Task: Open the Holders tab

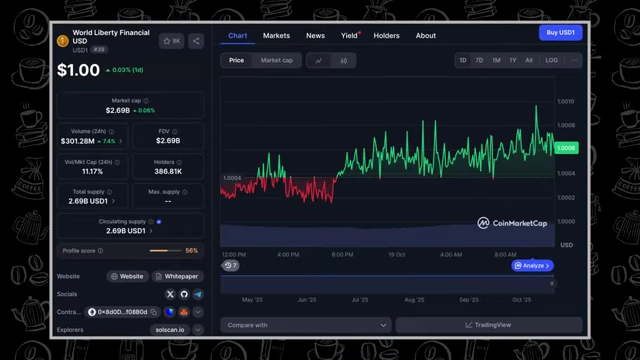Action: tap(387, 36)
